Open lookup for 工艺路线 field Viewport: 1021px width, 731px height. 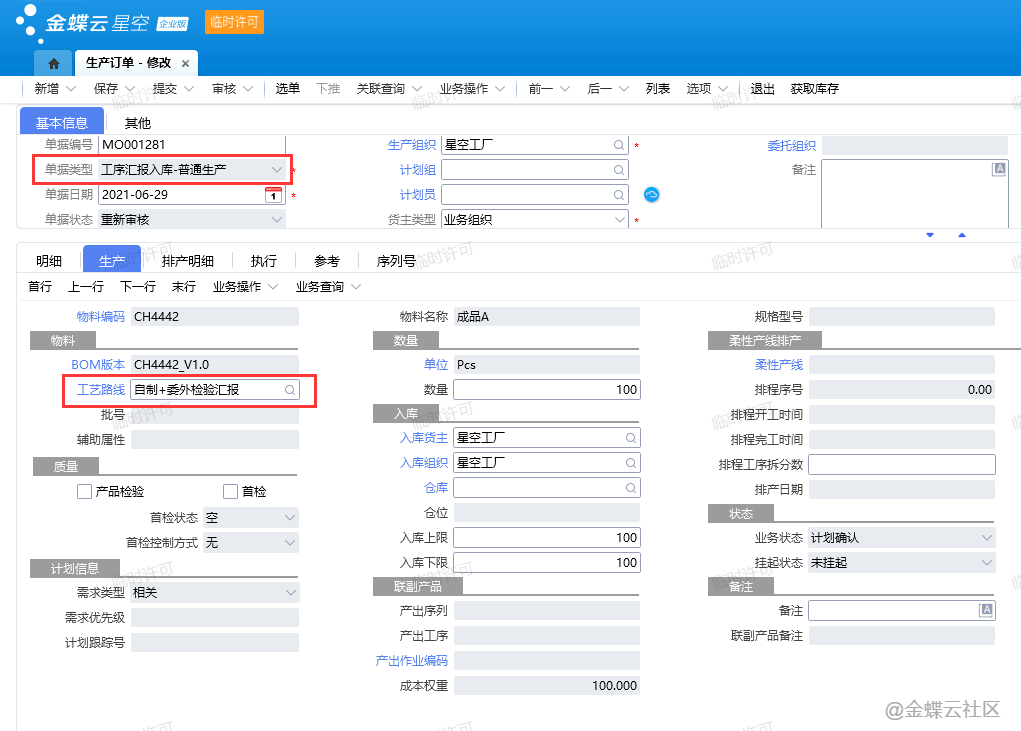[x=290, y=390]
